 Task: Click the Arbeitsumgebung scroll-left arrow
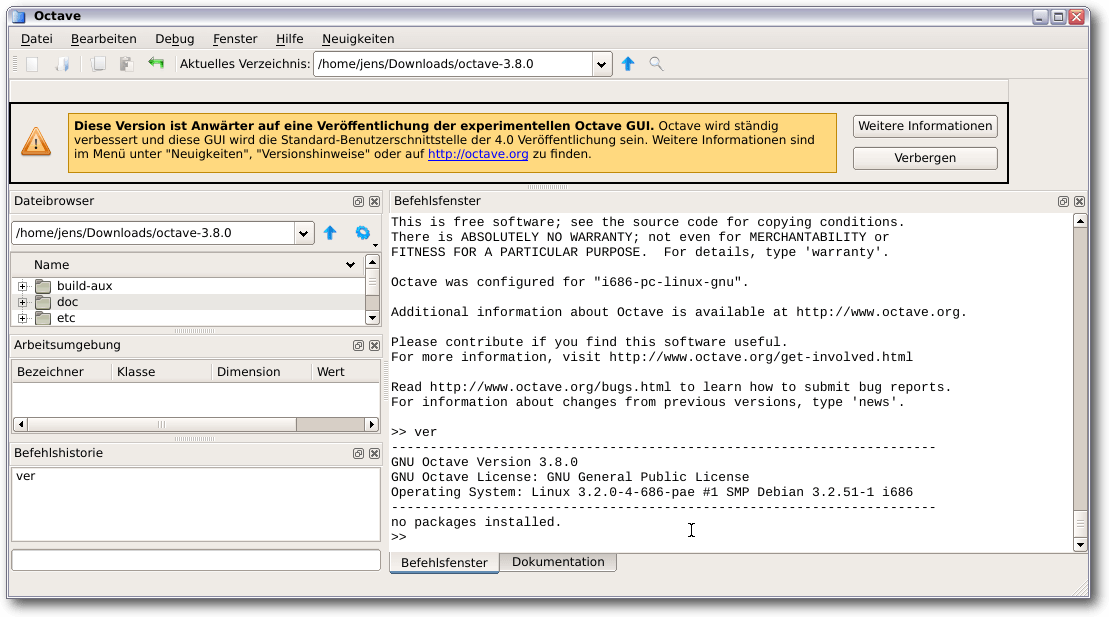coord(21,425)
